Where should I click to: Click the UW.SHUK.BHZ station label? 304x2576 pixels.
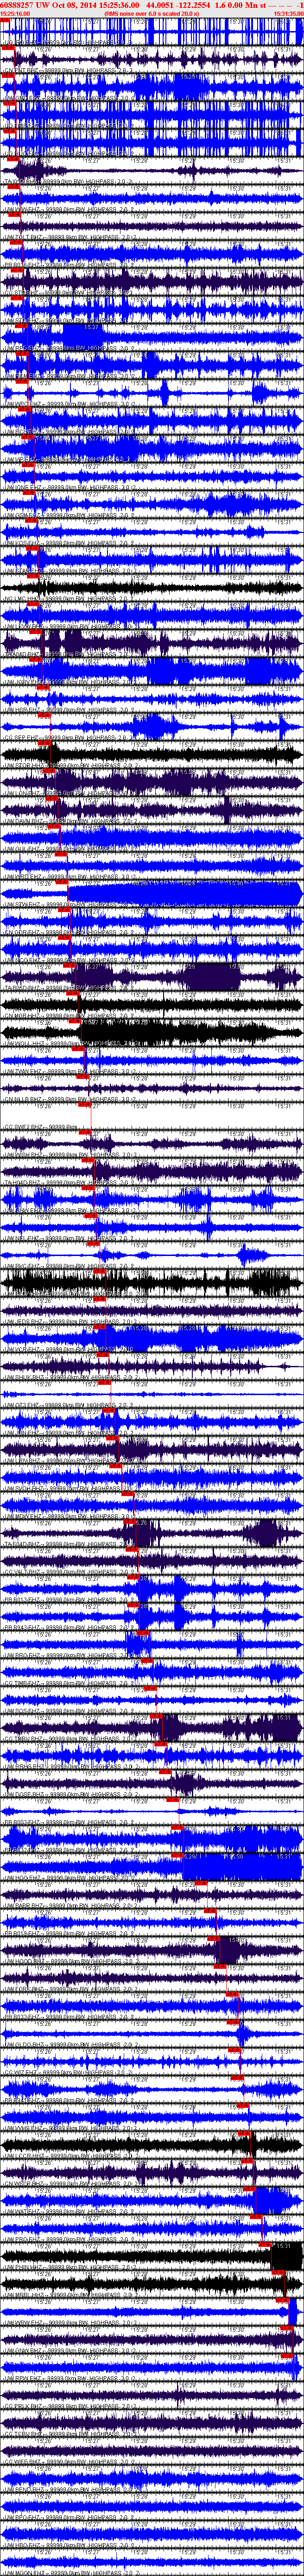25,1377
